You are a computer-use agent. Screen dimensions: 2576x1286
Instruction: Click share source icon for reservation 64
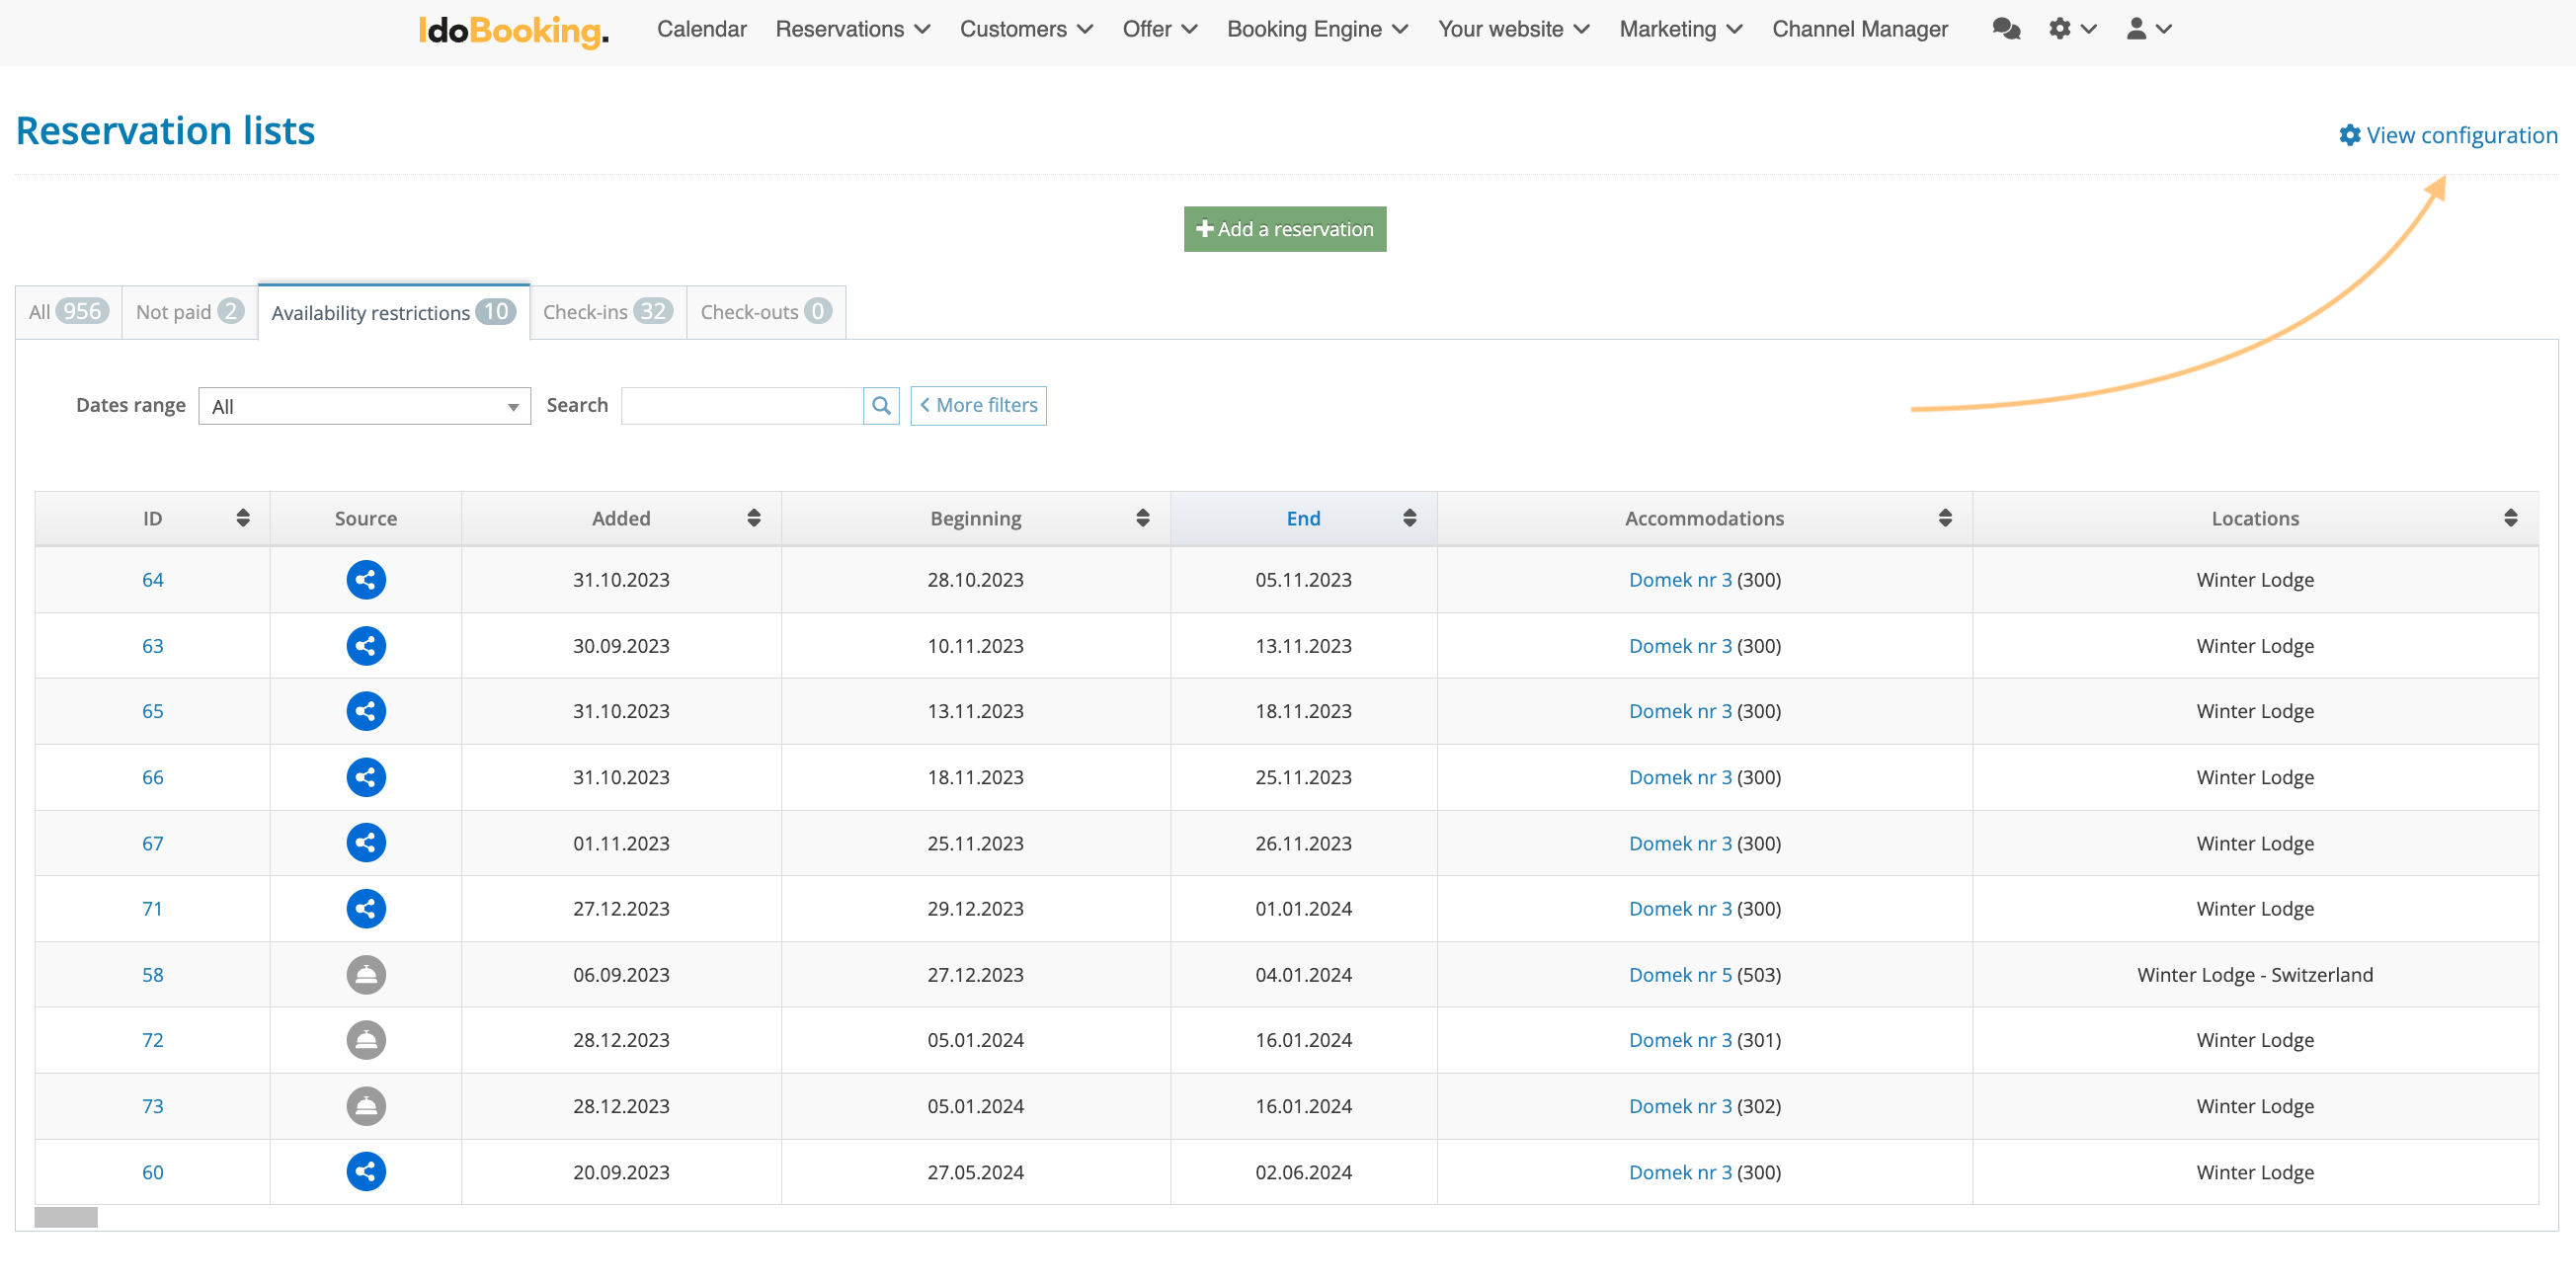pyautogui.click(x=366, y=580)
